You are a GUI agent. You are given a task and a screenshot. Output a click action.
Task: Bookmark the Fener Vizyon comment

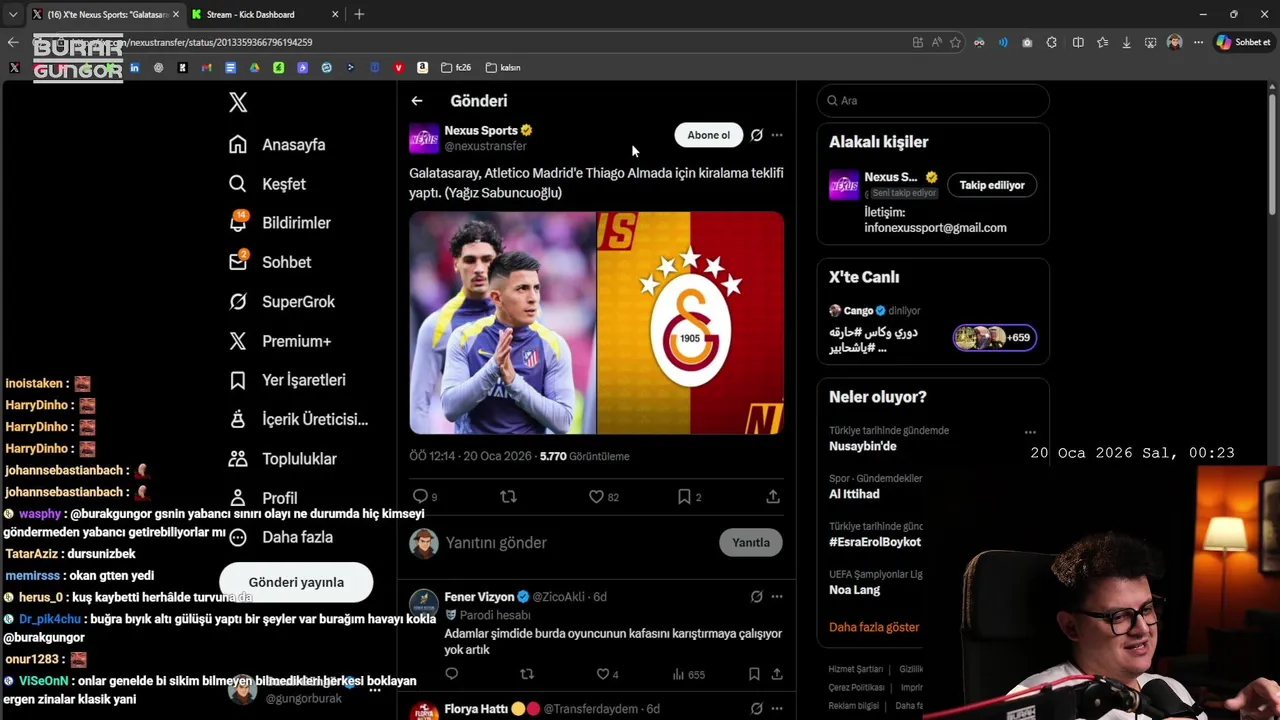click(x=754, y=674)
